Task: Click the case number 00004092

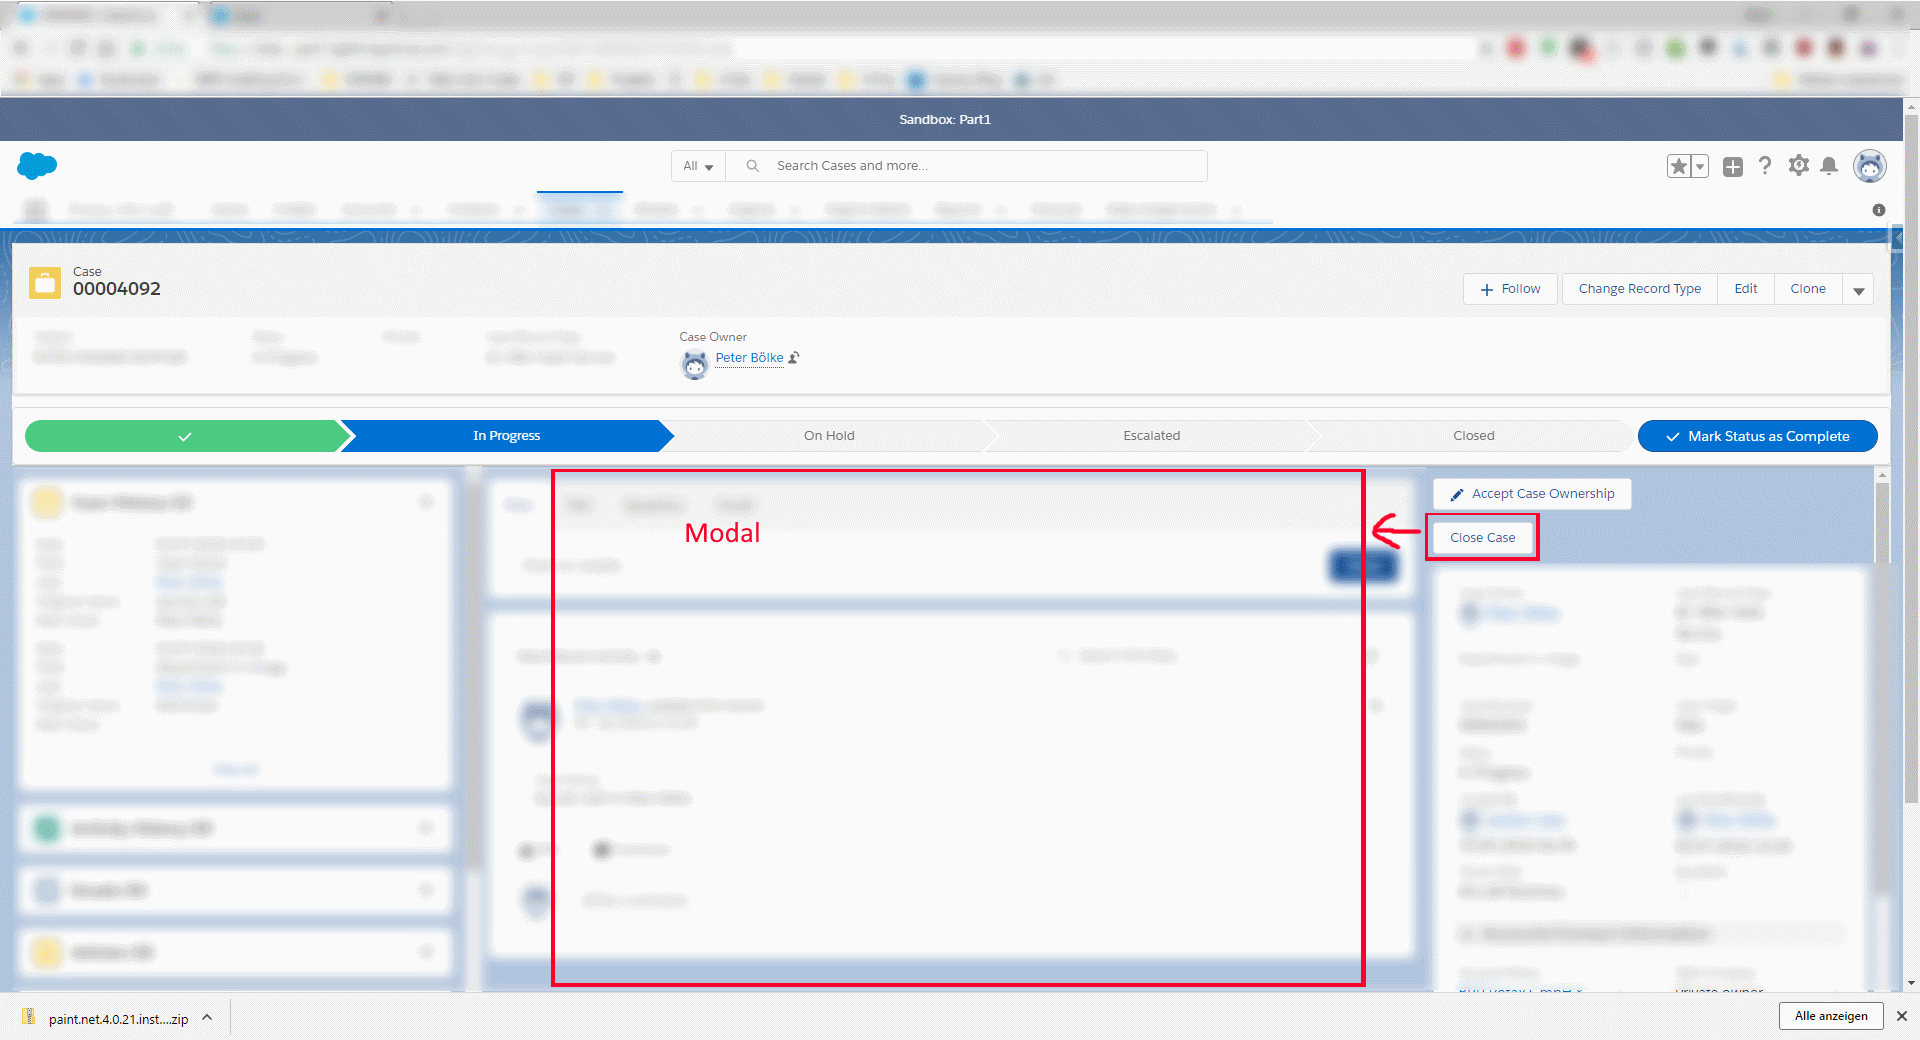Action: (117, 289)
